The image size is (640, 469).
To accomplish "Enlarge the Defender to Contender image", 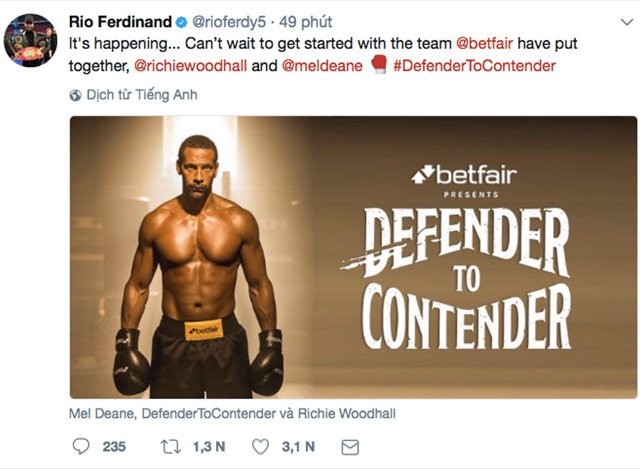I will point(352,258).
